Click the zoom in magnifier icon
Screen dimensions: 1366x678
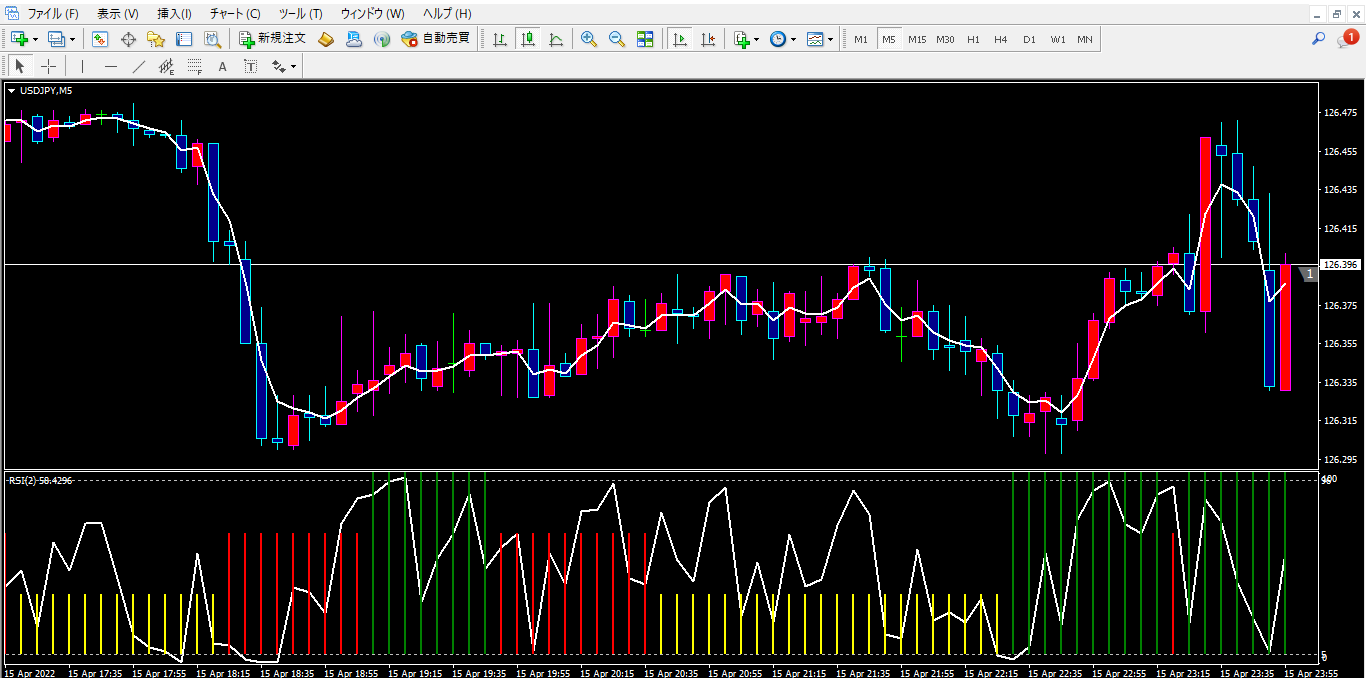[x=589, y=39]
